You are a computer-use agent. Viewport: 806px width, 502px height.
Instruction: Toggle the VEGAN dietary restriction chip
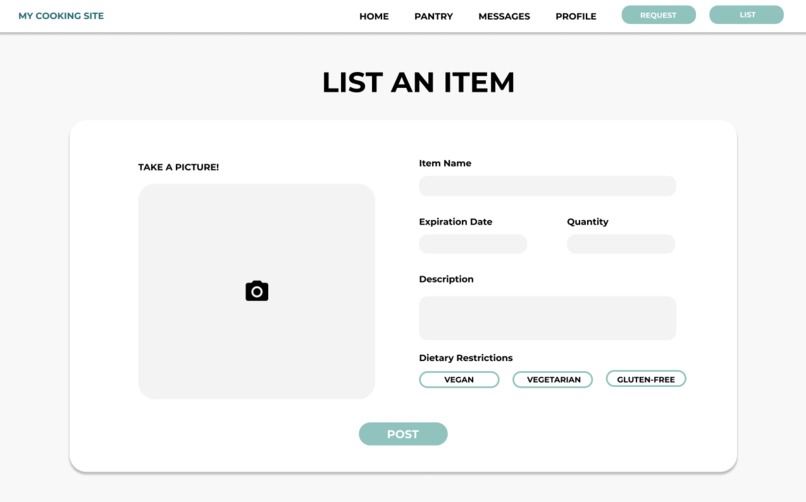[459, 380]
